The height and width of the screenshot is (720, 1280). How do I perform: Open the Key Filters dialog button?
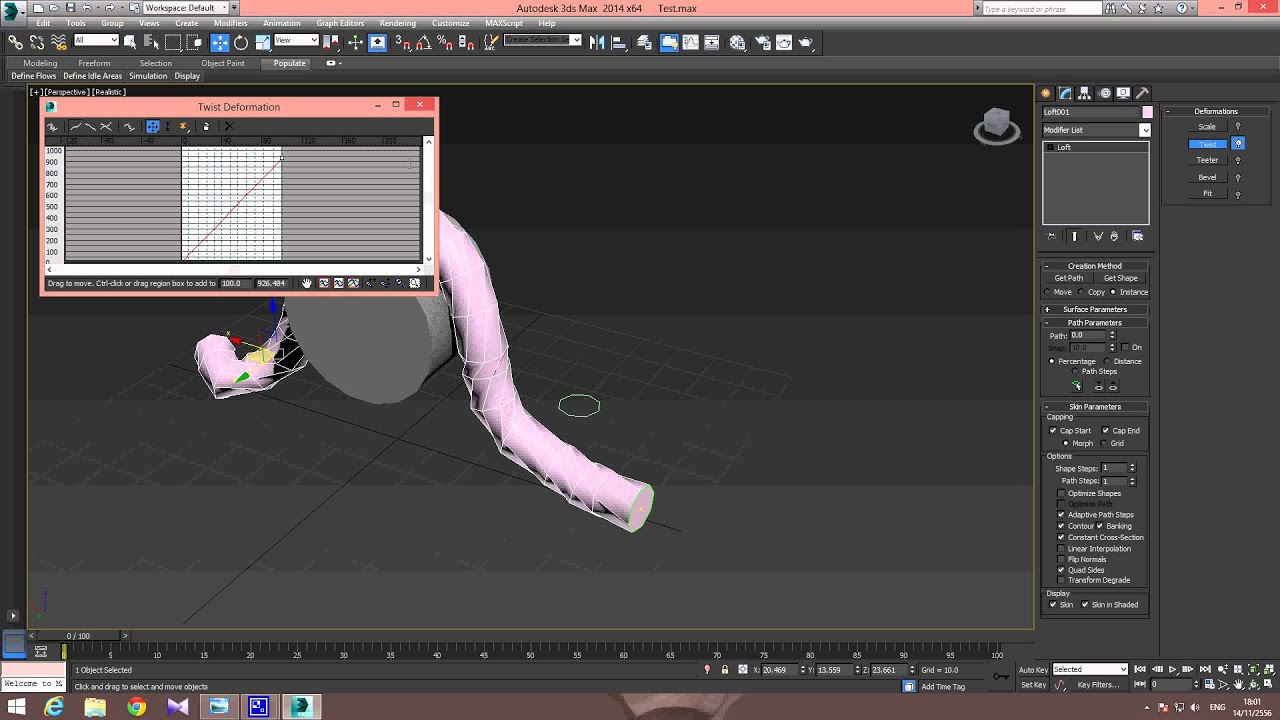coord(1098,685)
